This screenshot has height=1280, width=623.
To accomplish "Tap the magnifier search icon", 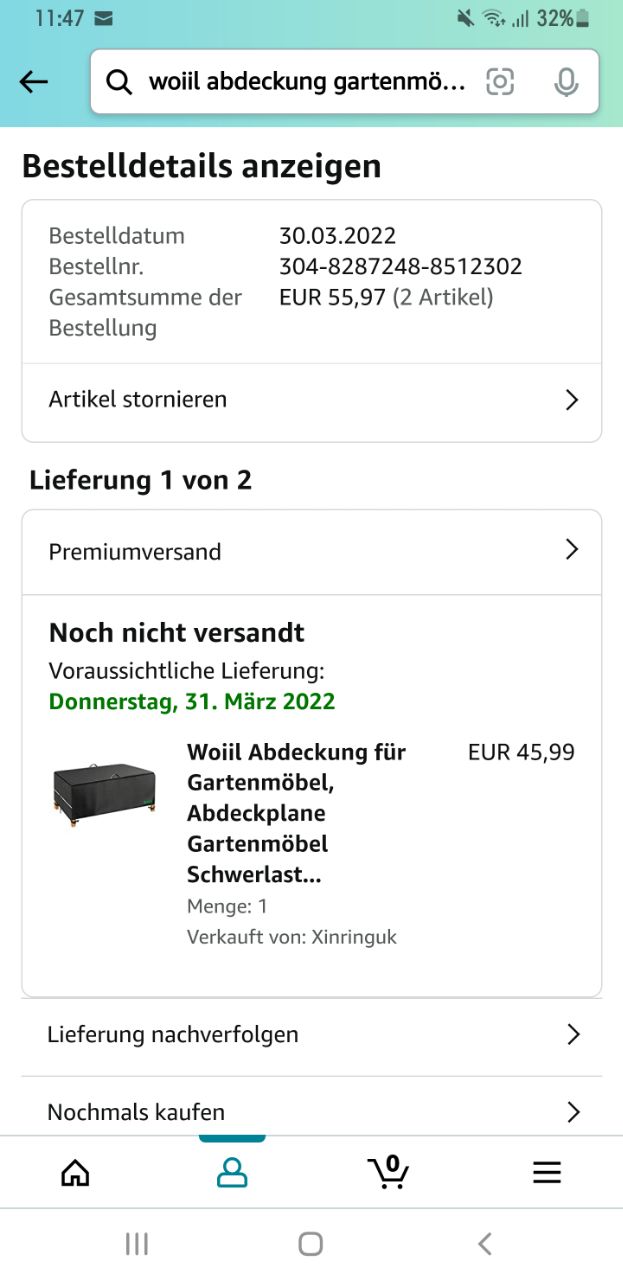I will (x=119, y=82).
